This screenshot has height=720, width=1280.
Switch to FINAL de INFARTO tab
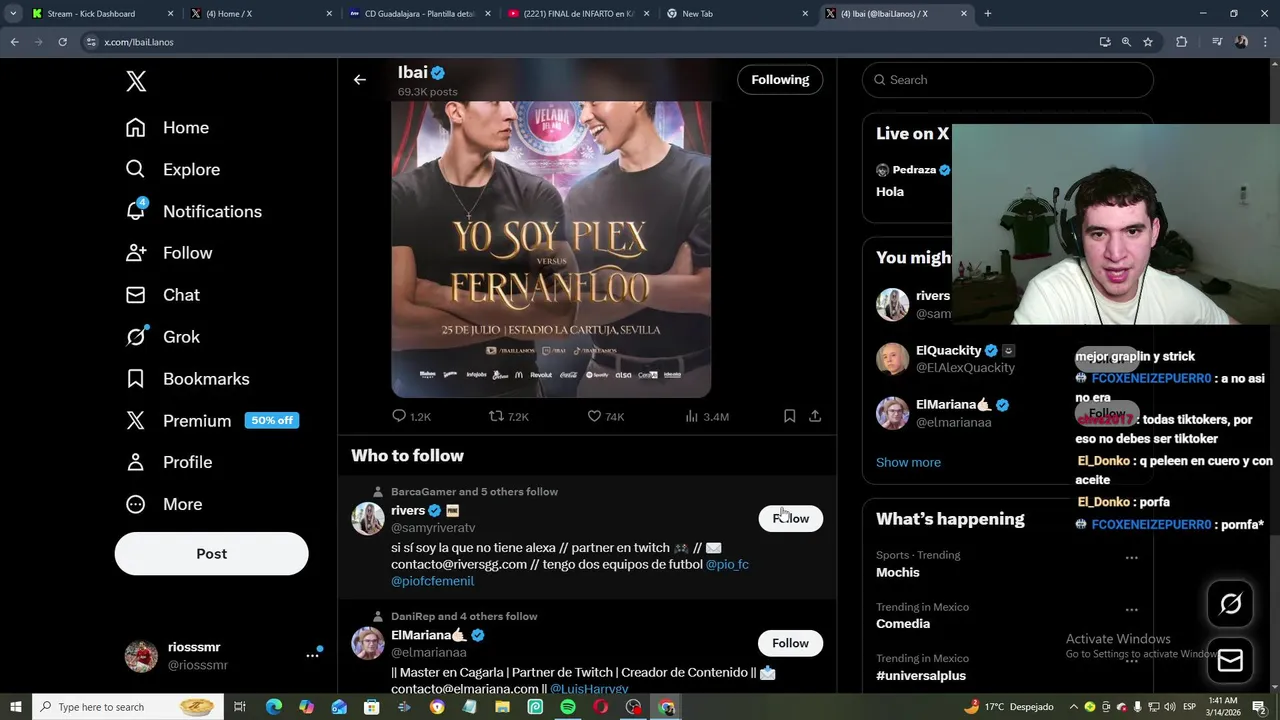[578, 14]
